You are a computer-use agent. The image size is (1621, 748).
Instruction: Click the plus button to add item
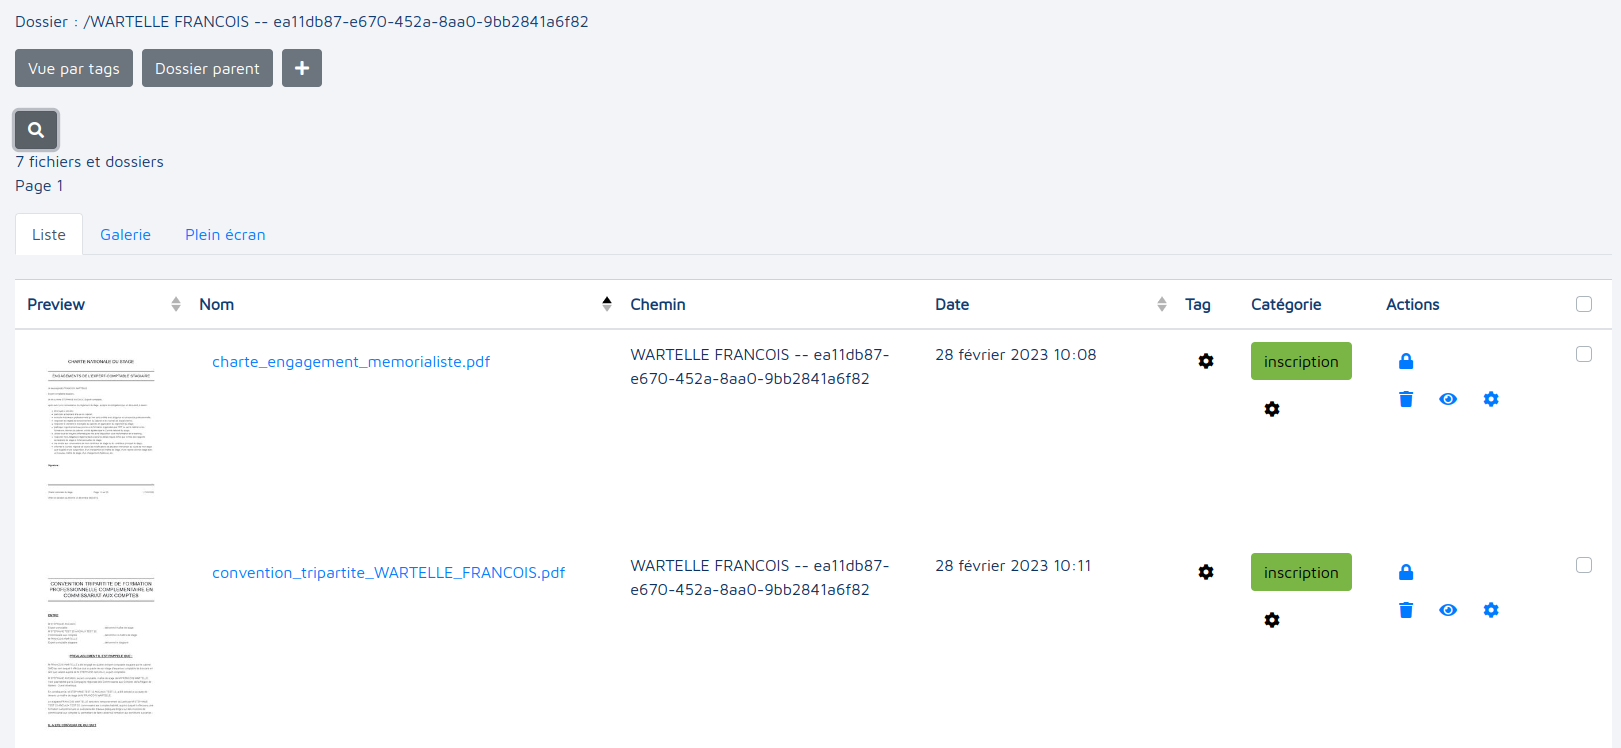click(x=301, y=68)
